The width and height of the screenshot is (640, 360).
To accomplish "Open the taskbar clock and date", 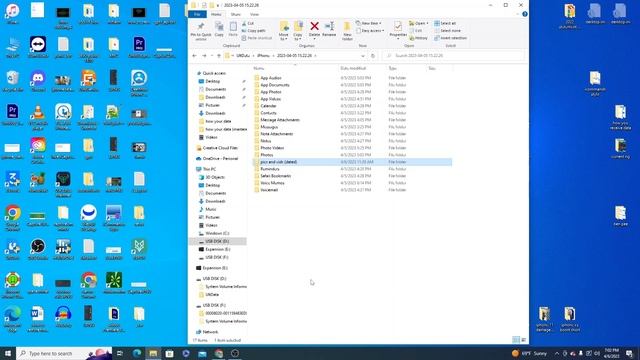I will pos(611,353).
